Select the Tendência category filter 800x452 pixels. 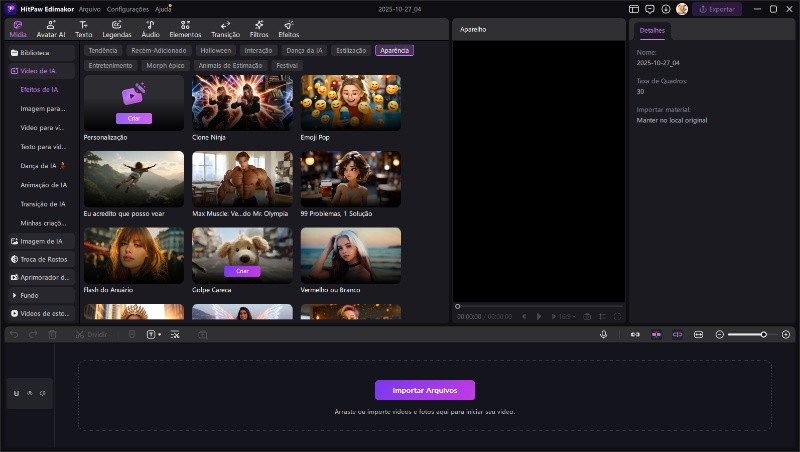click(x=103, y=50)
